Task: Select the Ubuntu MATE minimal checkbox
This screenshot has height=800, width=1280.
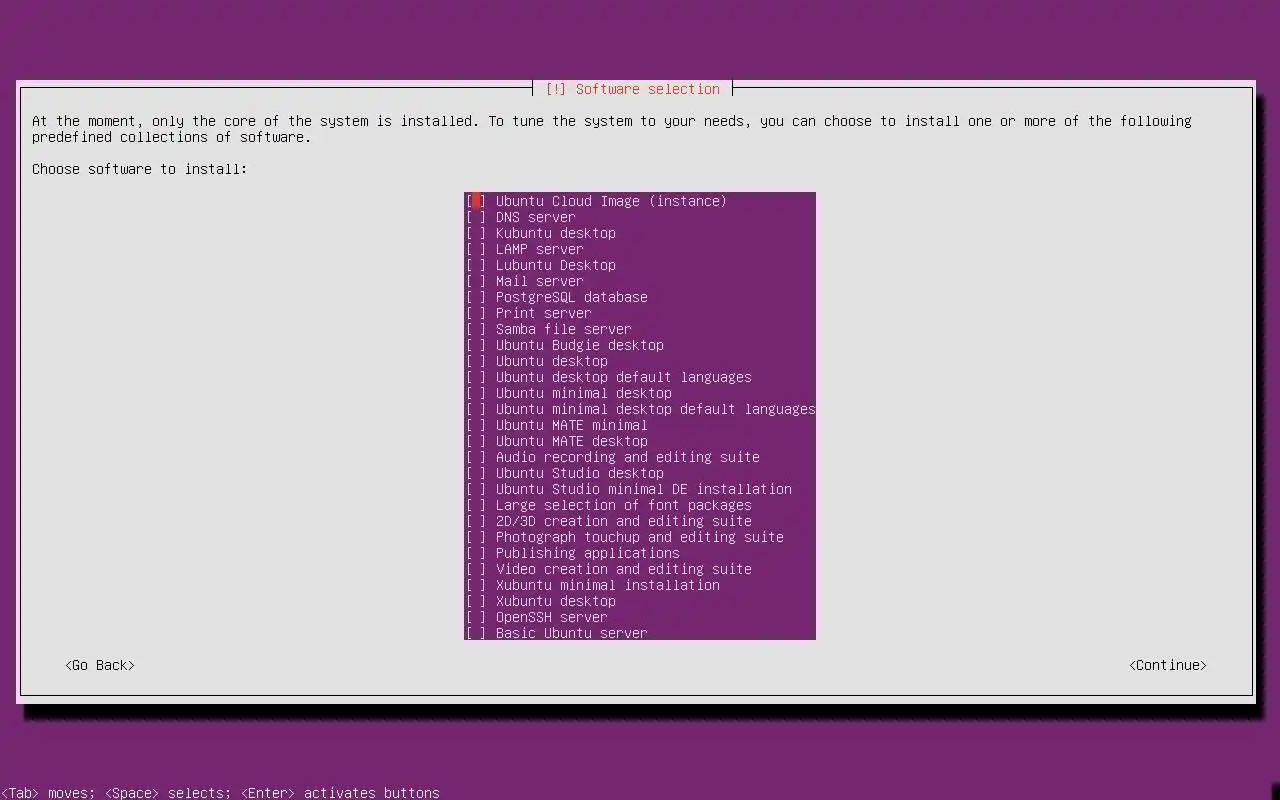Action: (476, 425)
